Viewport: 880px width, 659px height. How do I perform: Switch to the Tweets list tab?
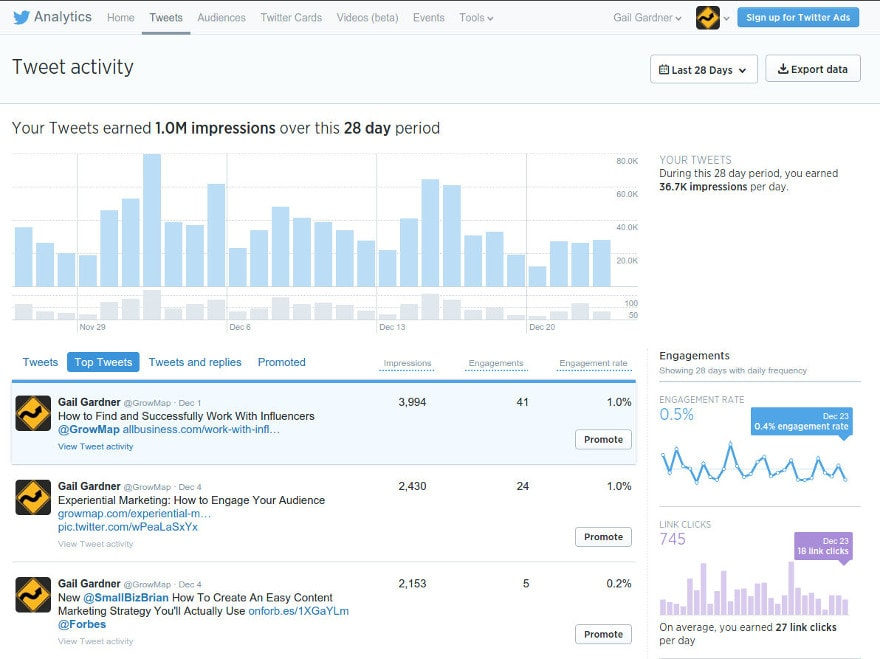40,362
